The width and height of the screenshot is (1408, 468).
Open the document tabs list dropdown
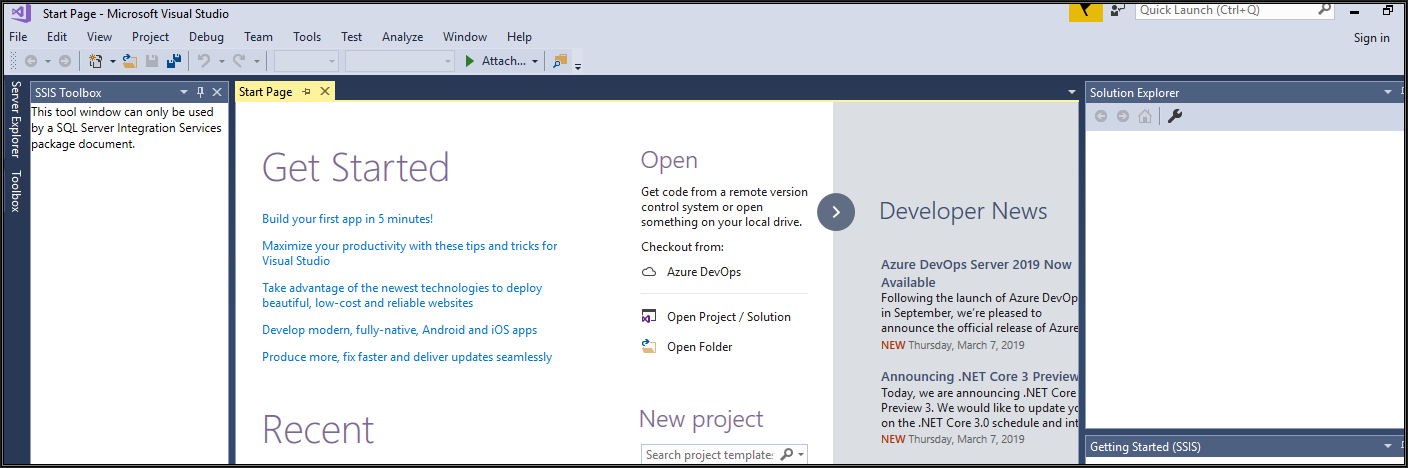[x=1072, y=92]
